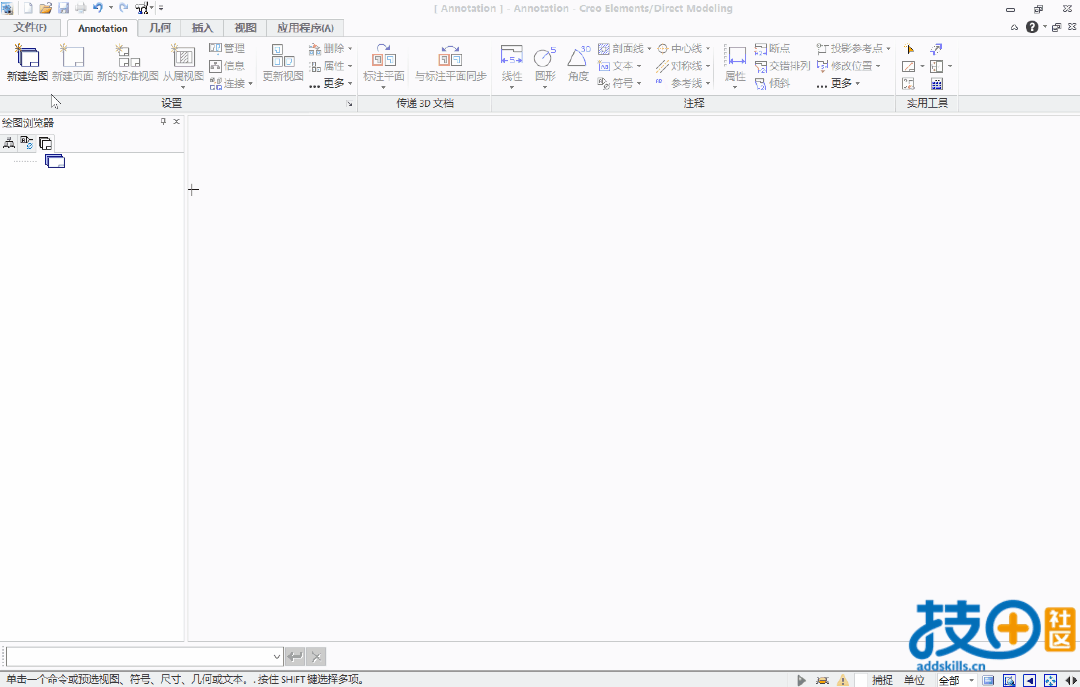The width and height of the screenshot is (1080, 687).
Task: Toggle second view-mode button in 绘图浏览器 toolbar
Action: [27, 143]
